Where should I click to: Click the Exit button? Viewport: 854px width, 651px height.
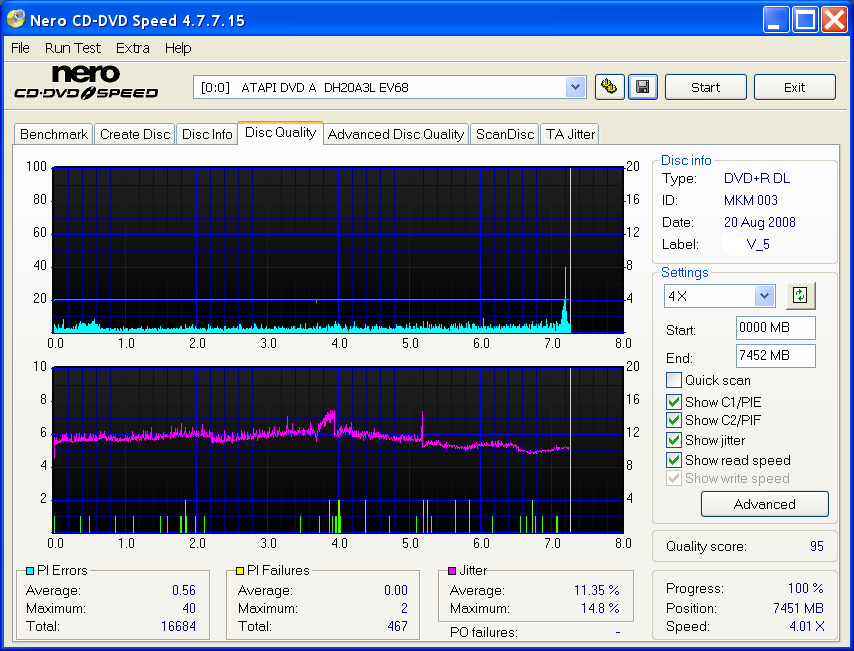tap(794, 87)
